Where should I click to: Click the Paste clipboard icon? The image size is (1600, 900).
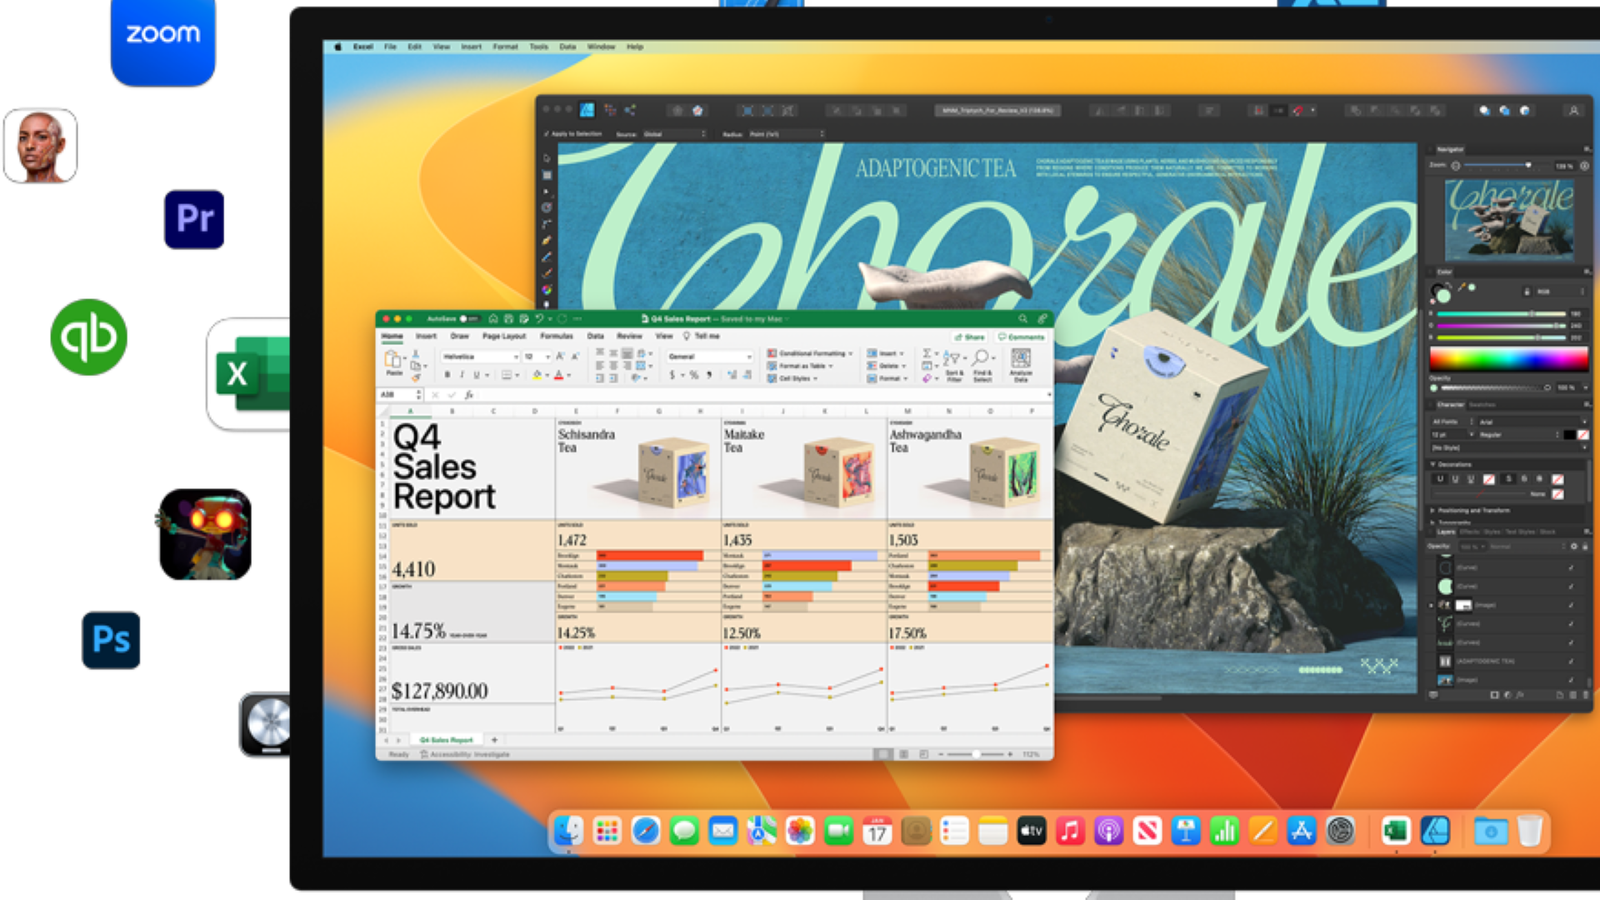[394, 362]
